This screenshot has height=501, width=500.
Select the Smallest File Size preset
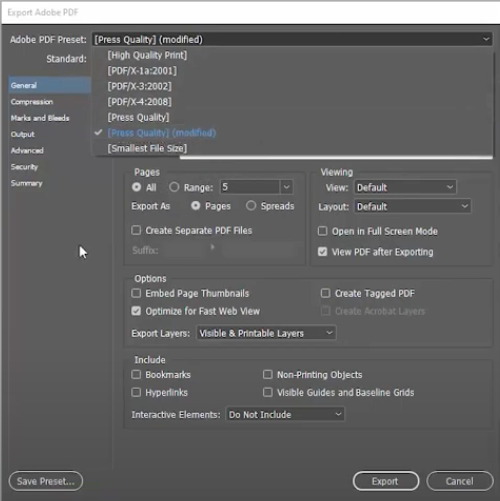point(147,148)
